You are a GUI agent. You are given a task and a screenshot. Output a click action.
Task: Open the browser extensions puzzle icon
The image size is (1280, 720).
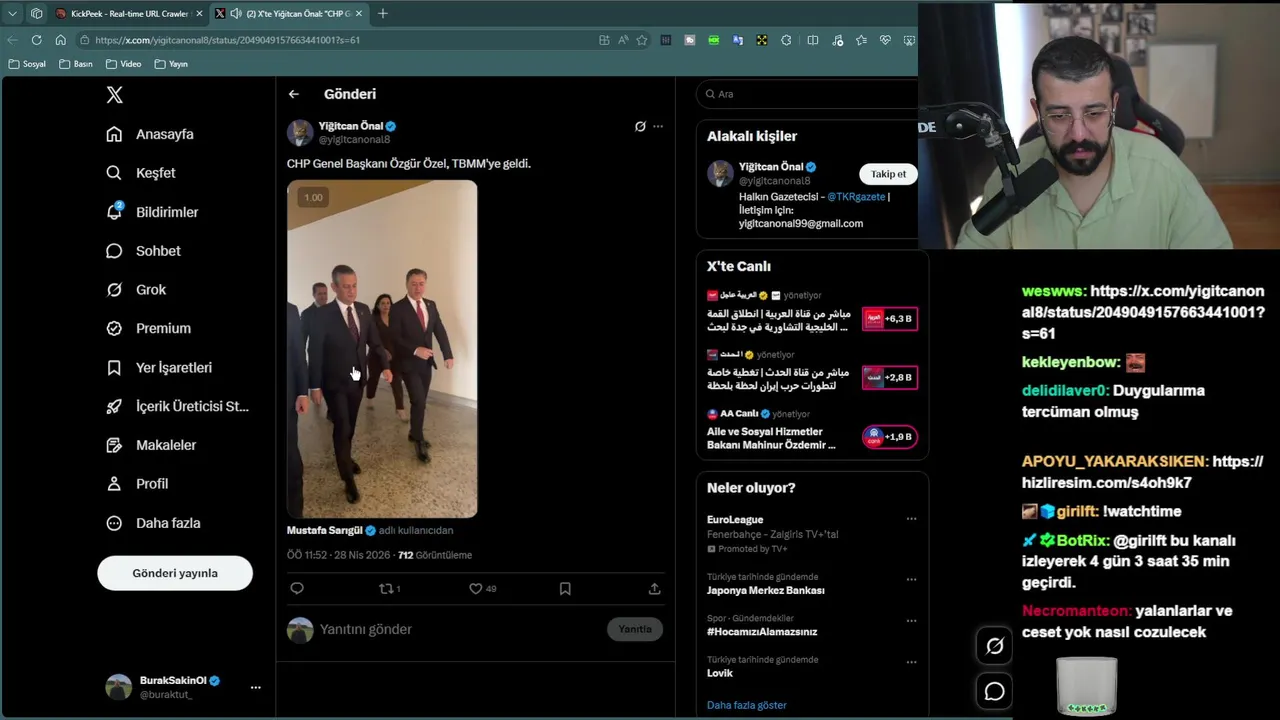coord(786,40)
